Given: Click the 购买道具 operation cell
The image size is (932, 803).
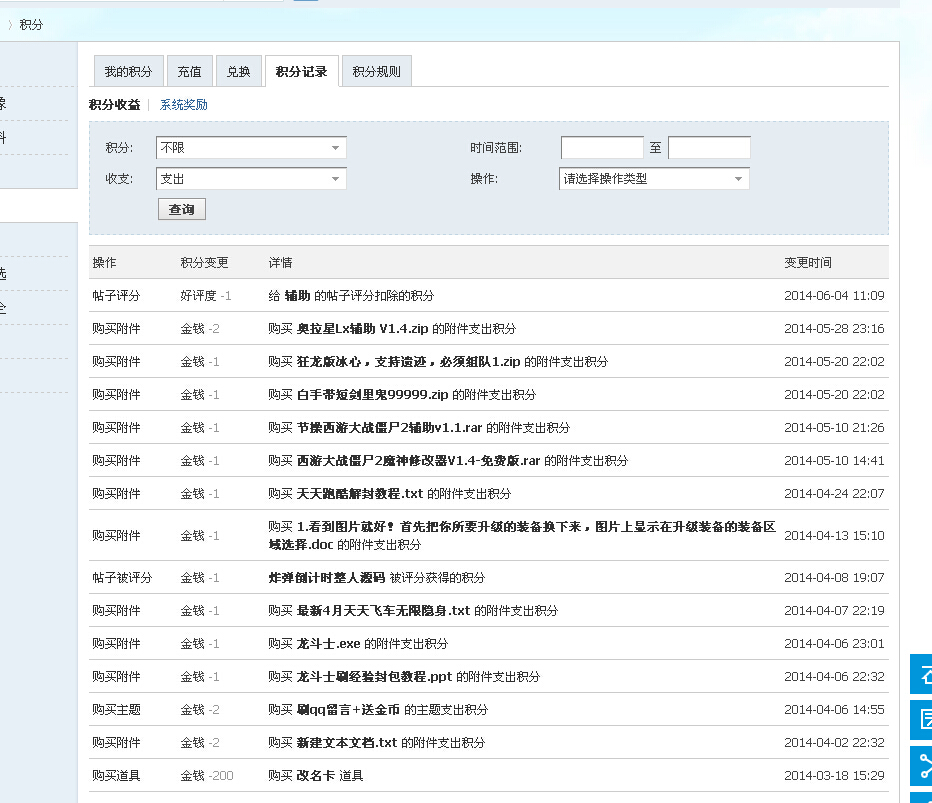Looking at the screenshot, I should 116,776.
